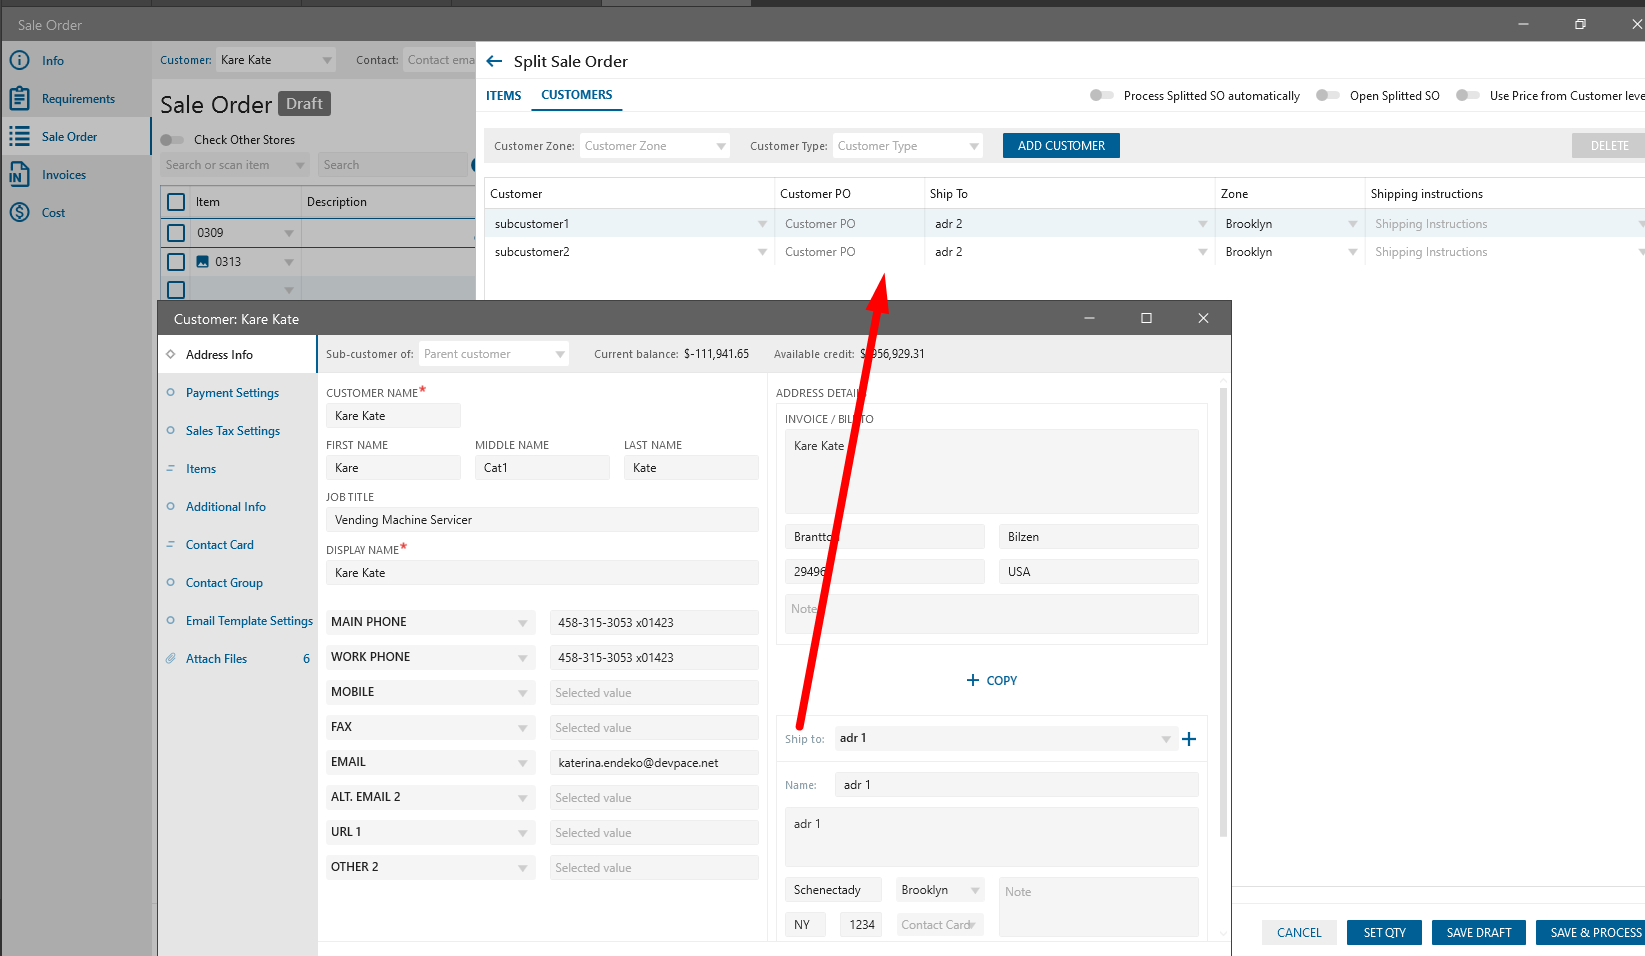Check the checkbox for item 0309
This screenshot has width=1645, height=956.
pyautogui.click(x=176, y=233)
